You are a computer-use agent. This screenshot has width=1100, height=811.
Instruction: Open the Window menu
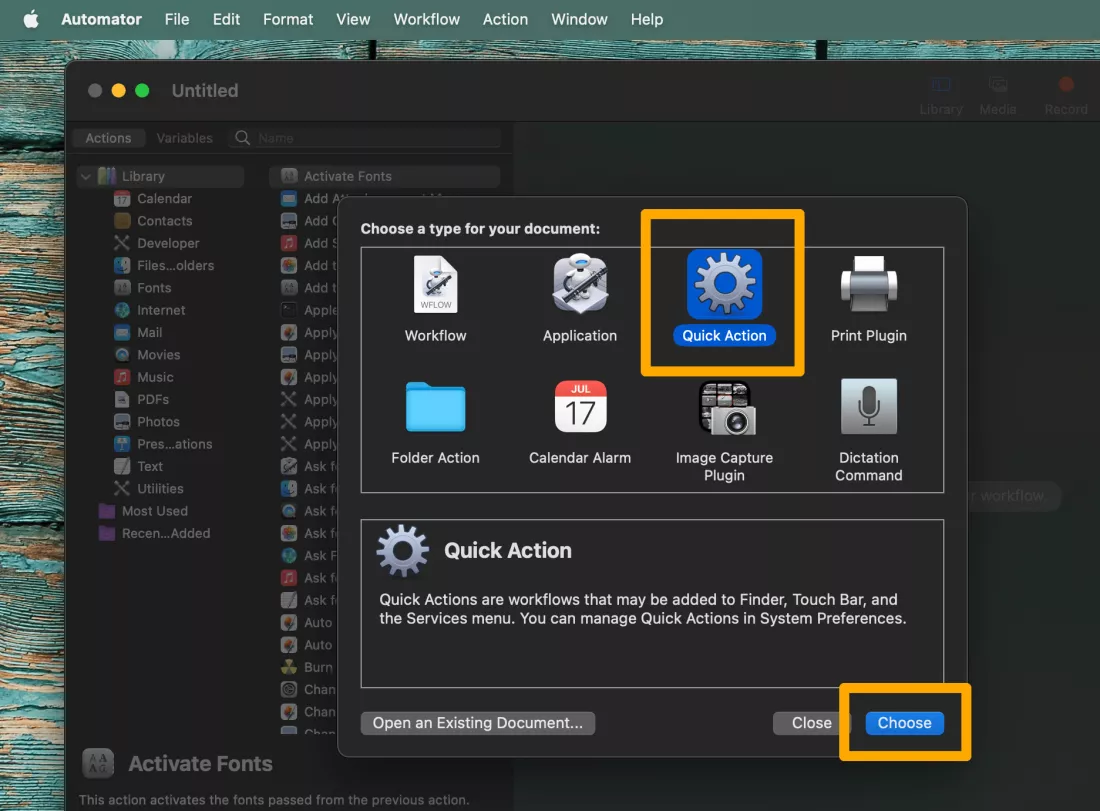click(x=579, y=19)
